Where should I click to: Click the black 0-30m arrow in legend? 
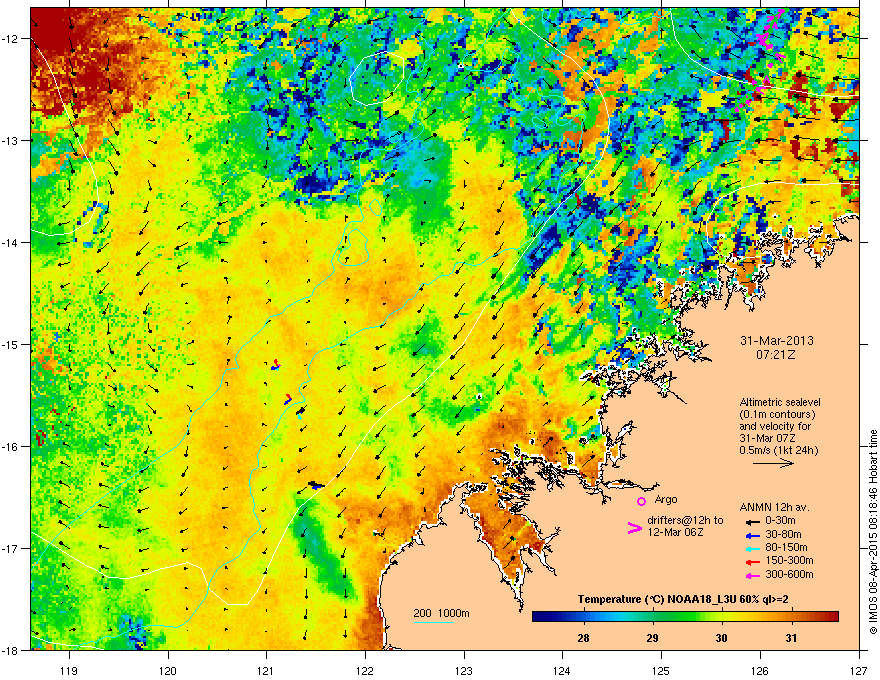[x=753, y=521]
